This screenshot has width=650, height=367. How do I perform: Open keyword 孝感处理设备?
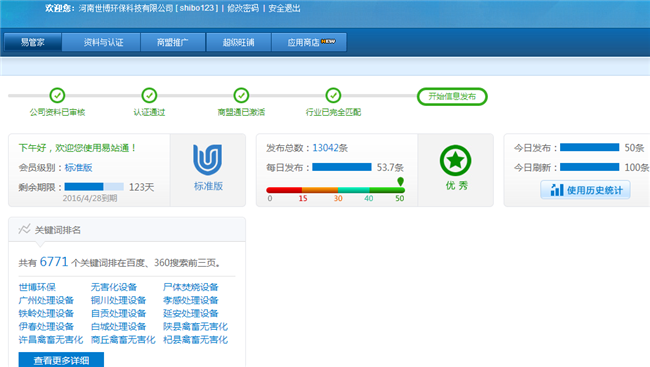(191, 300)
